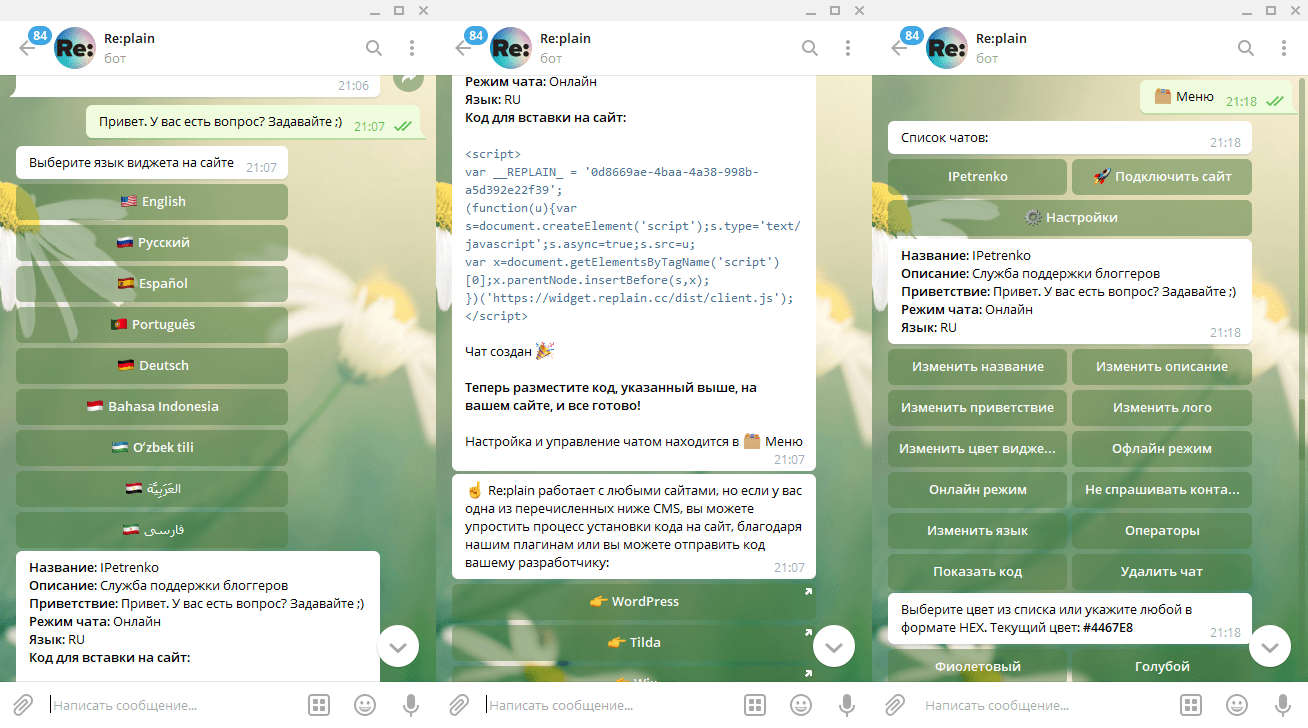Toggle Не спрашивать контакты option
Screen dimensions: 1308x728
click(1162, 489)
